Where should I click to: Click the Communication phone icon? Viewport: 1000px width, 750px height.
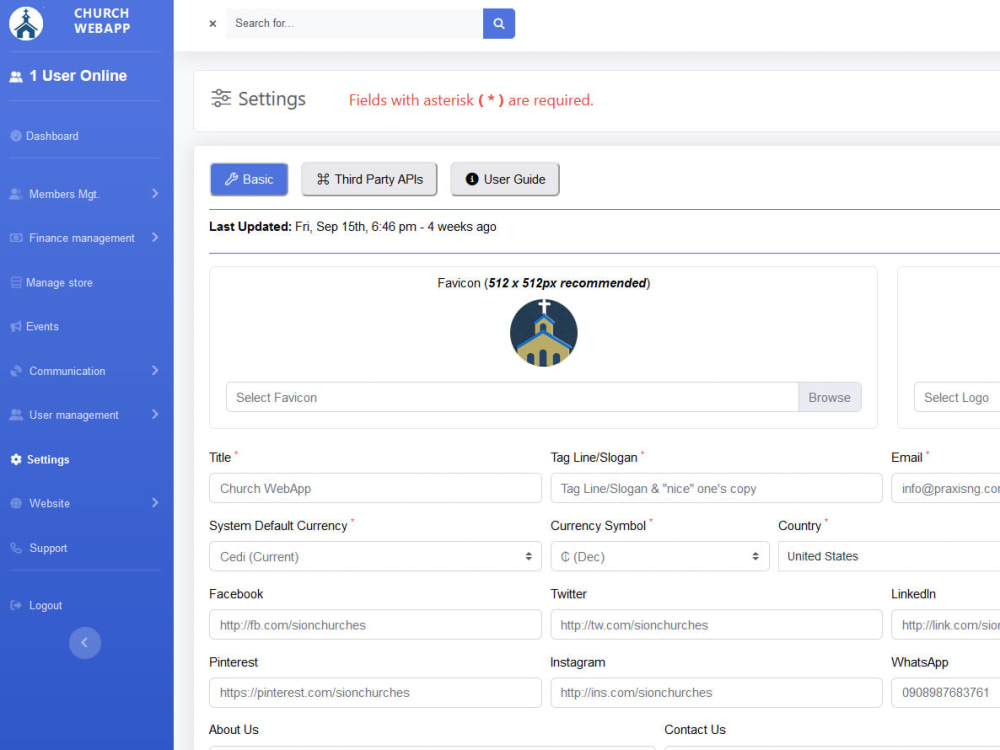coord(16,371)
